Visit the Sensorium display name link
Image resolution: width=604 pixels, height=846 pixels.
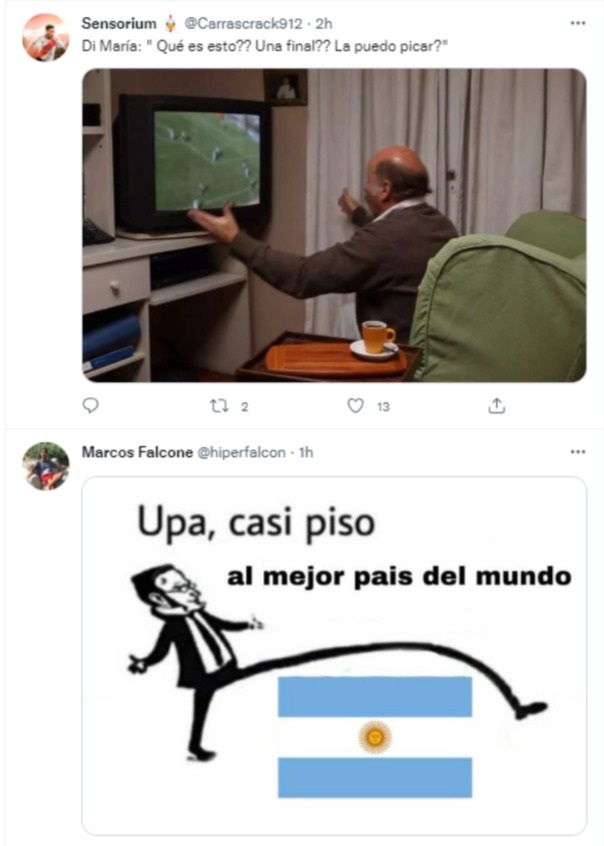119,24
